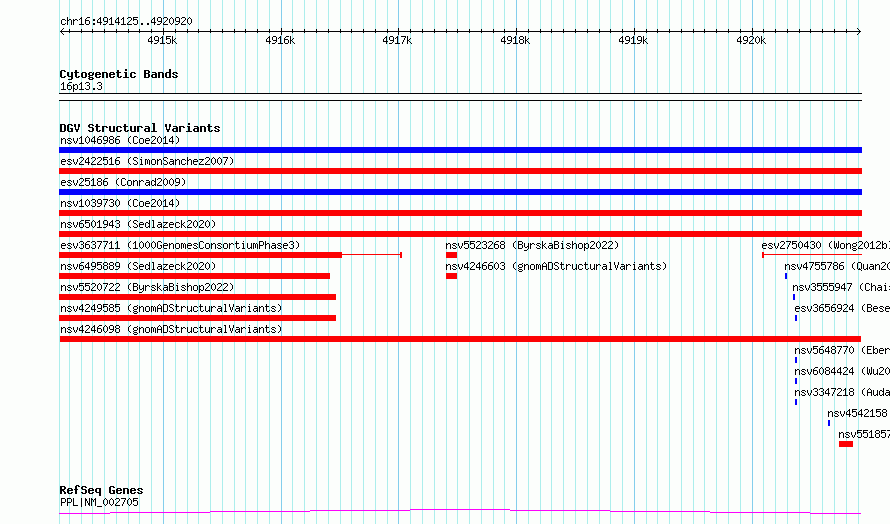This screenshot has height=524, width=890.
Task: Open esv3637711 (1000GenomesConsortiumPhase3) label
Action: 180,245
